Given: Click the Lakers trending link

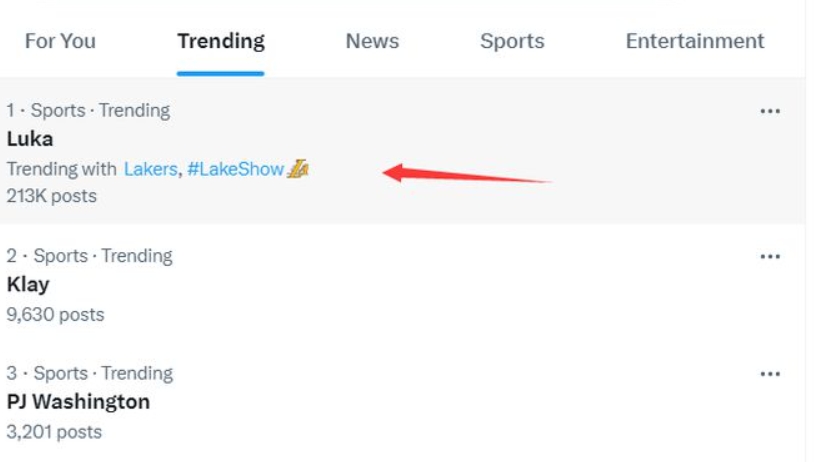Looking at the screenshot, I should 150,169.
